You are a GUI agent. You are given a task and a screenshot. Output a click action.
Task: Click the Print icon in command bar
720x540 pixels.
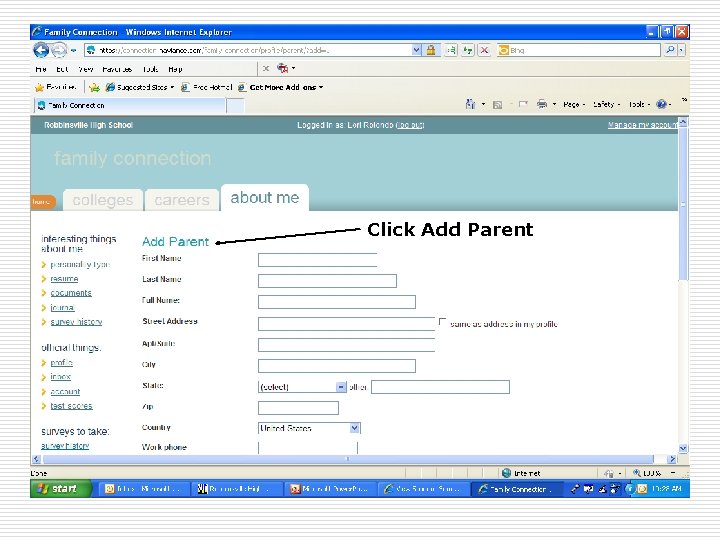542,104
